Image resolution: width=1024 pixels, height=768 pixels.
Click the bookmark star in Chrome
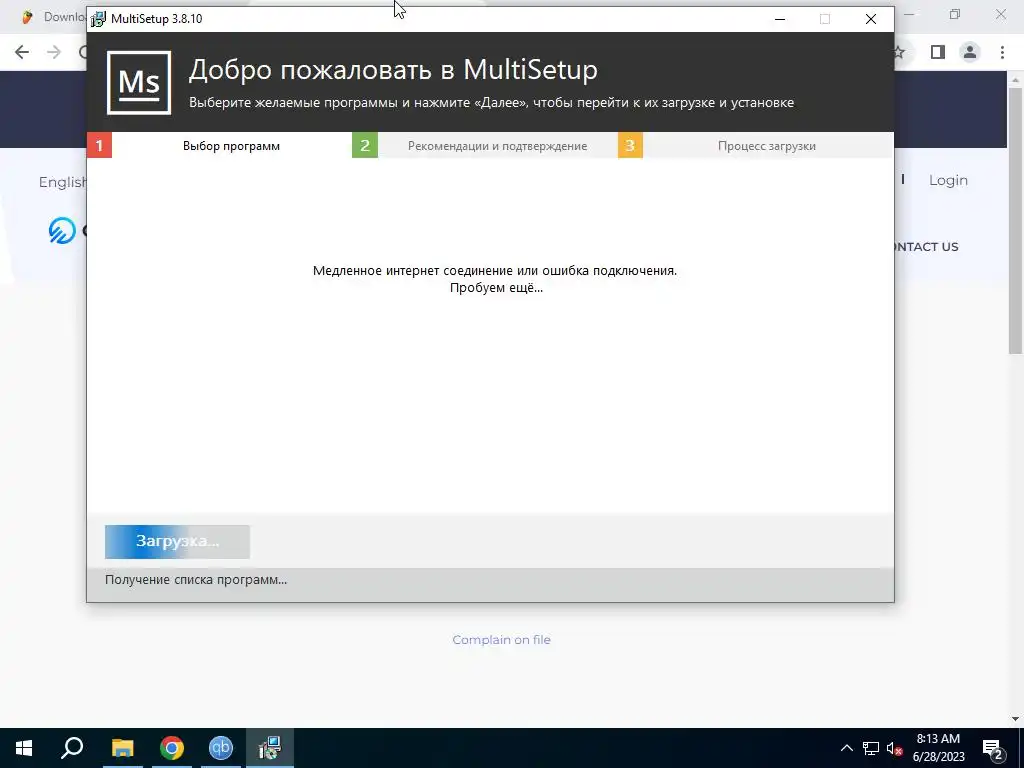click(900, 52)
